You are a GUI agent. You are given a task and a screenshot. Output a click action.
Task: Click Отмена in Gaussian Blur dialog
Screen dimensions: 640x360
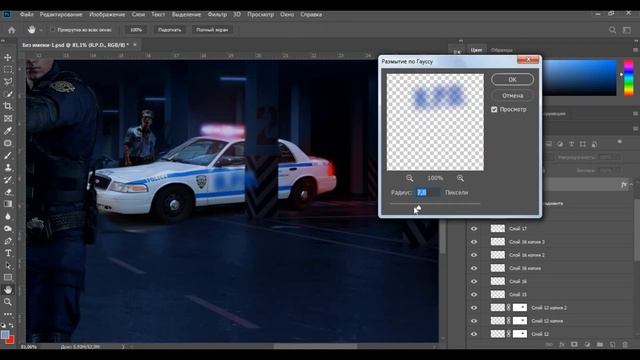tap(512, 96)
